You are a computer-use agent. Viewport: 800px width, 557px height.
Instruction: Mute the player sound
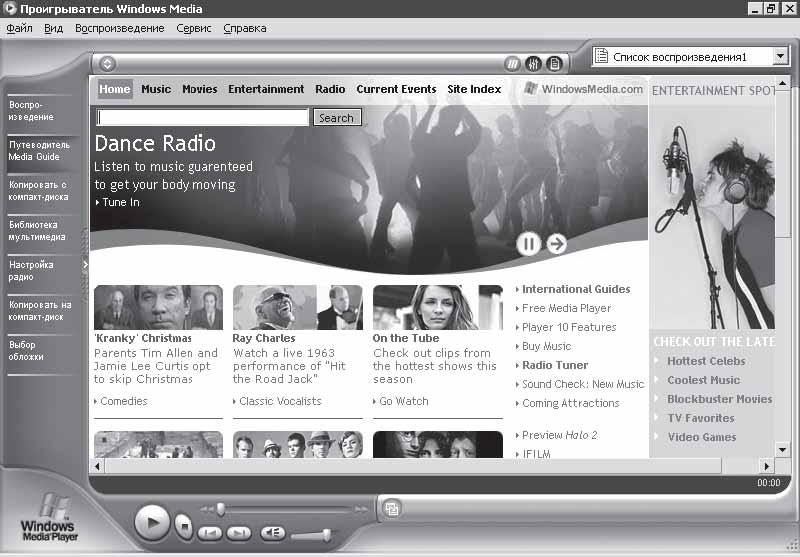(x=272, y=533)
